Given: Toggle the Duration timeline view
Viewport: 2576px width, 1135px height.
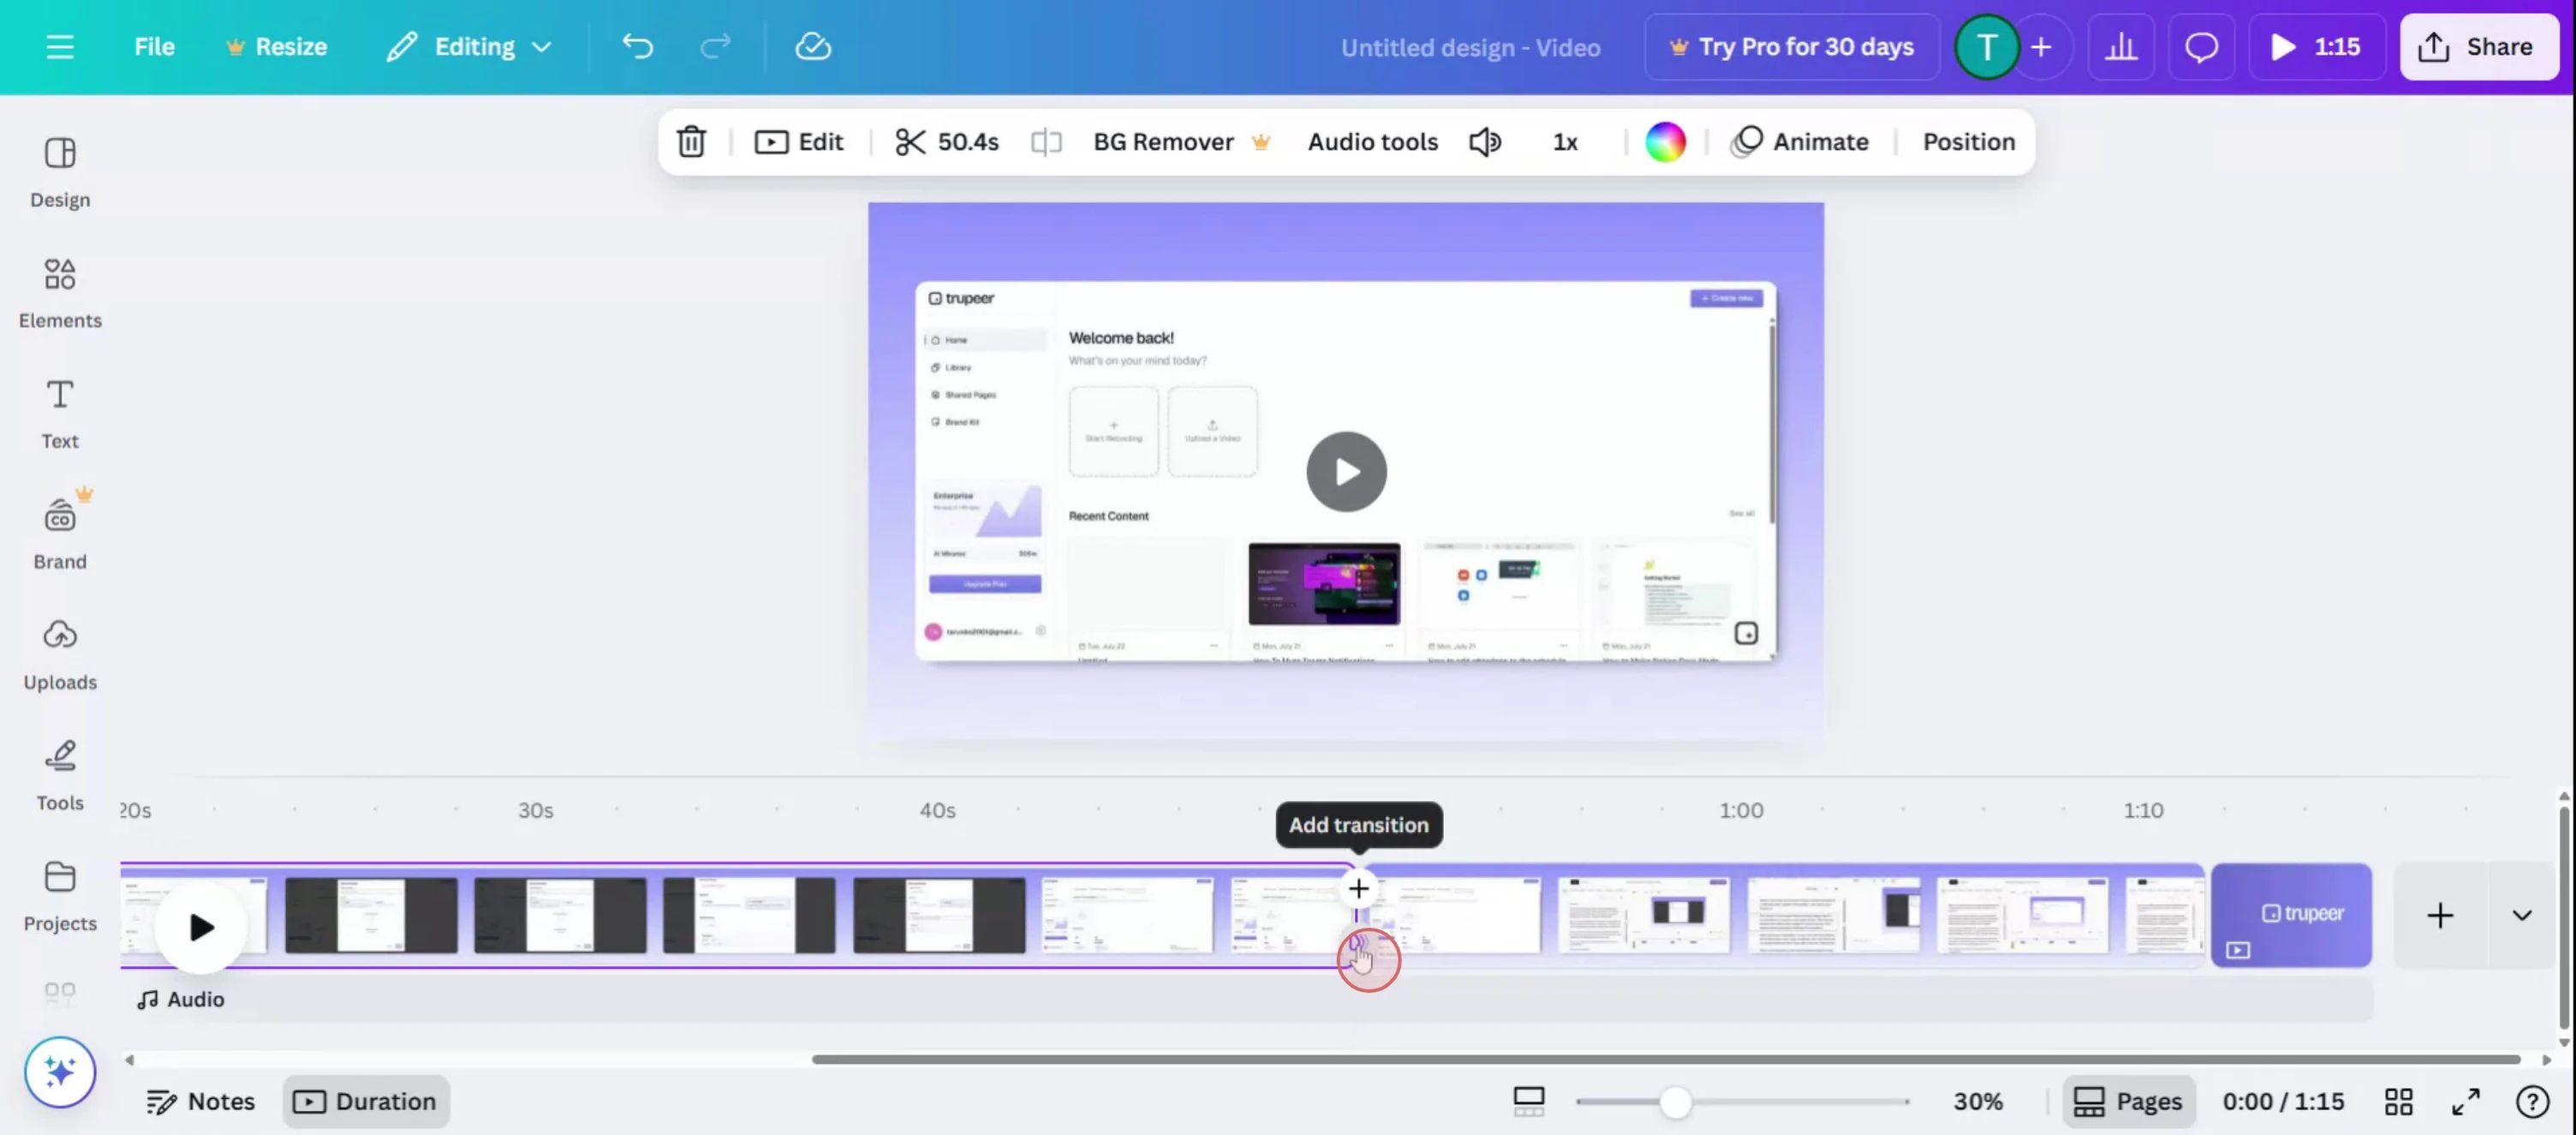Looking at the screenshot, I should point(365,1101).
